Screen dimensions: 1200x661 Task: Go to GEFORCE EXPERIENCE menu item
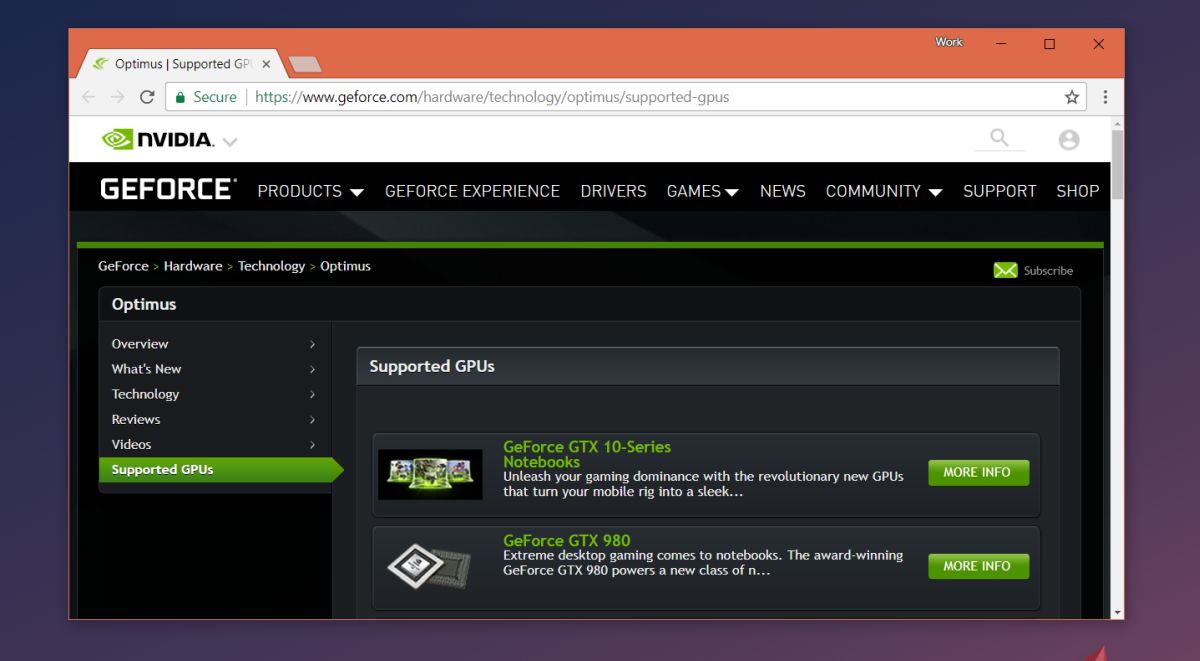coord(472,191)
